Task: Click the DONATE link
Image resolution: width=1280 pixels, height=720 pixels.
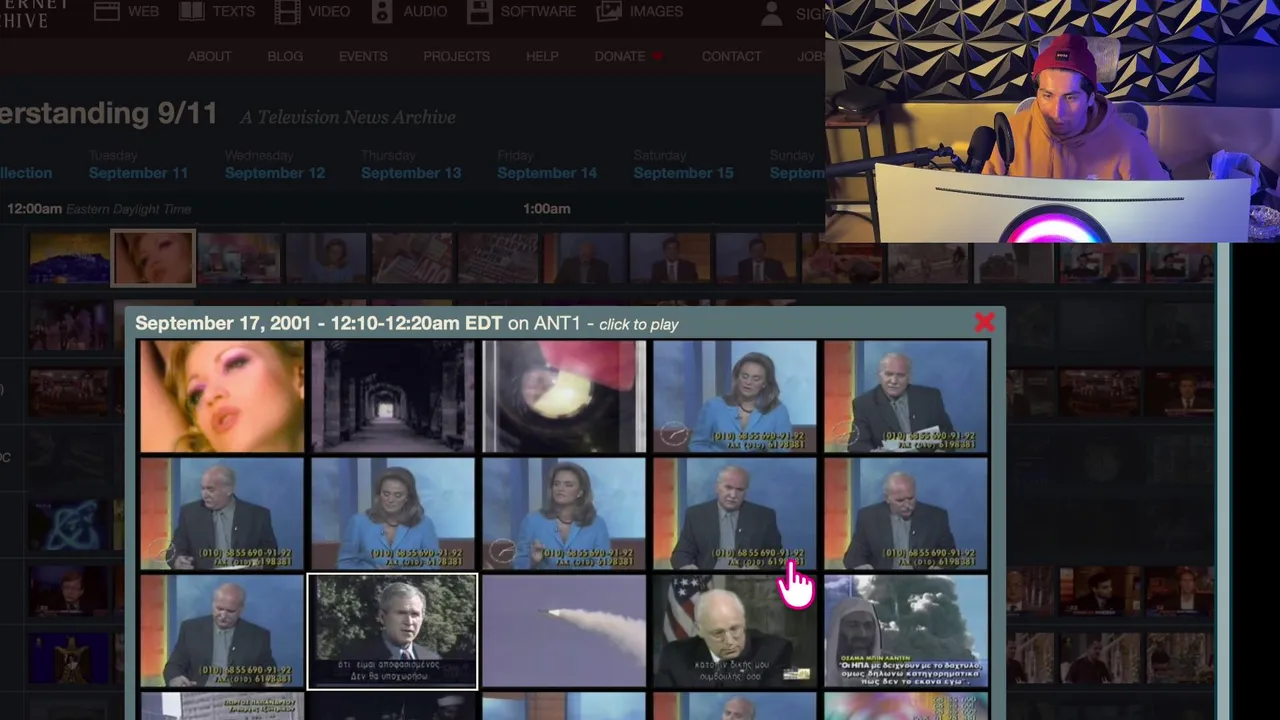Action: [620, 56]
